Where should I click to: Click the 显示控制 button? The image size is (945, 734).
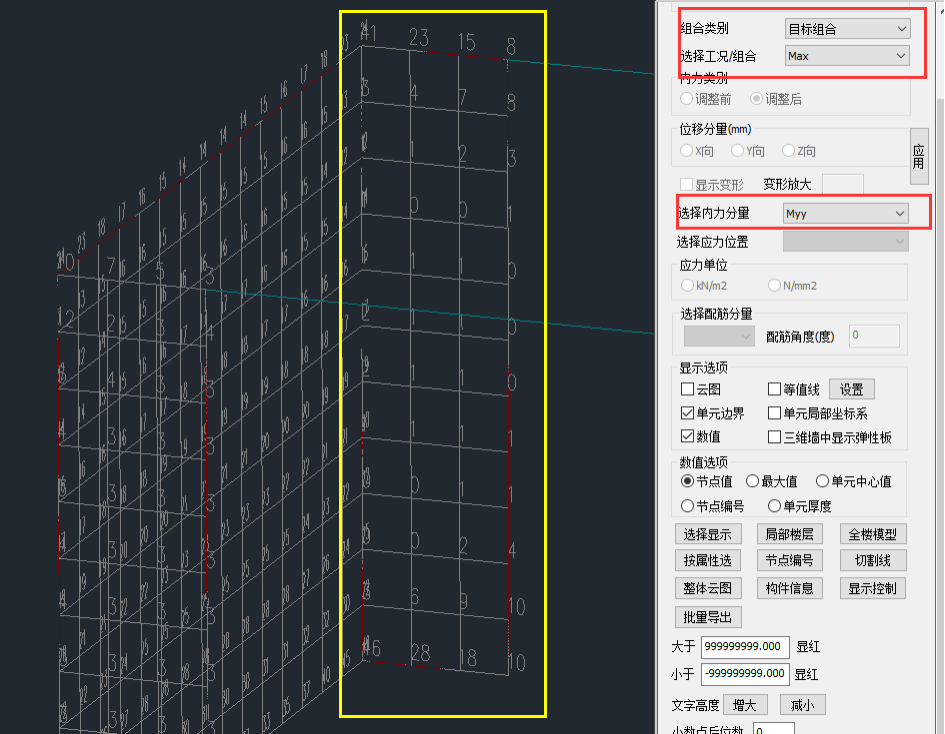[873, 589]
